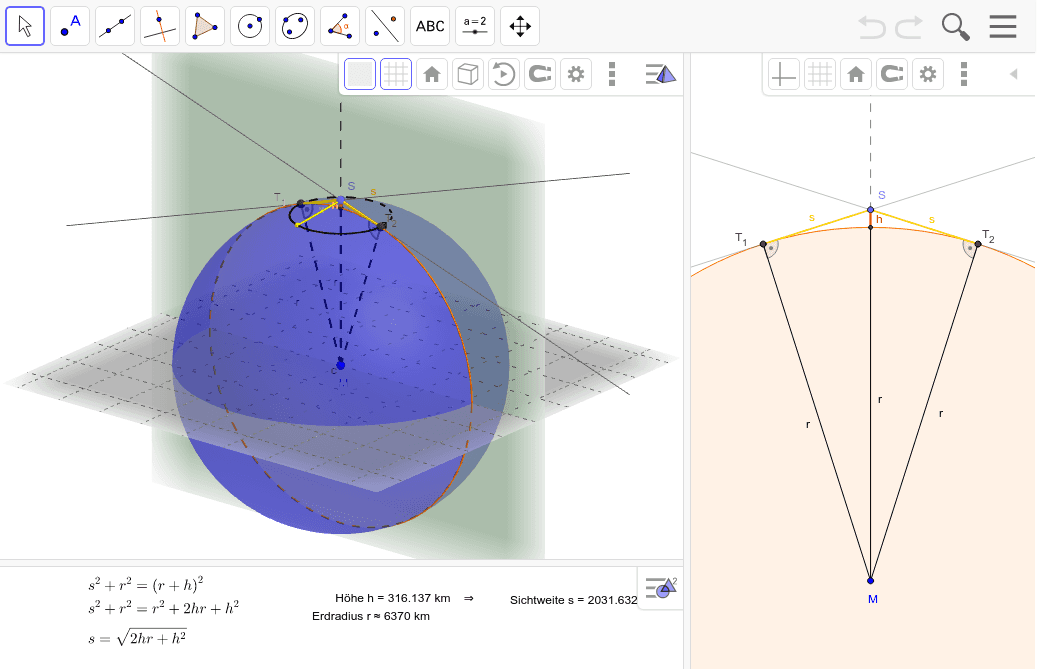Click the Undo arrow
The height and width of the screenshot is (671, 1037).
872,27
